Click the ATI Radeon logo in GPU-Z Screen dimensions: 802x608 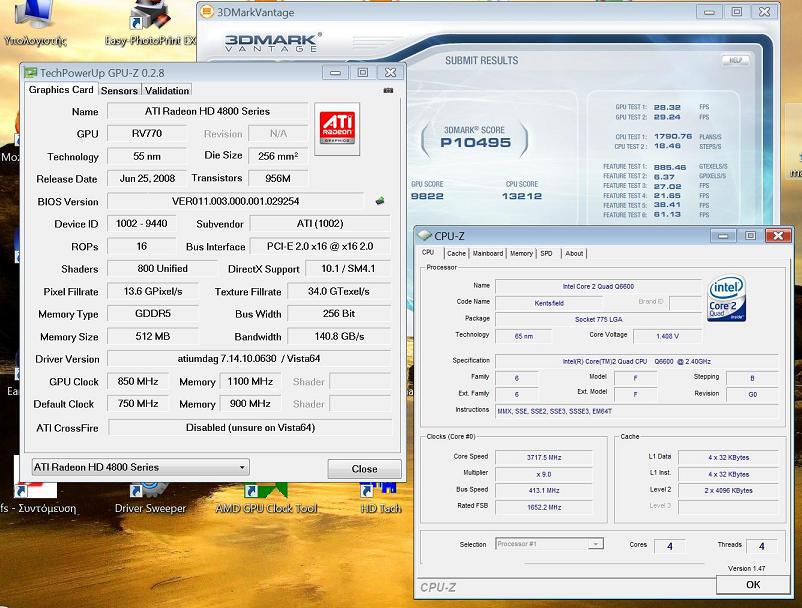[337, 129]
